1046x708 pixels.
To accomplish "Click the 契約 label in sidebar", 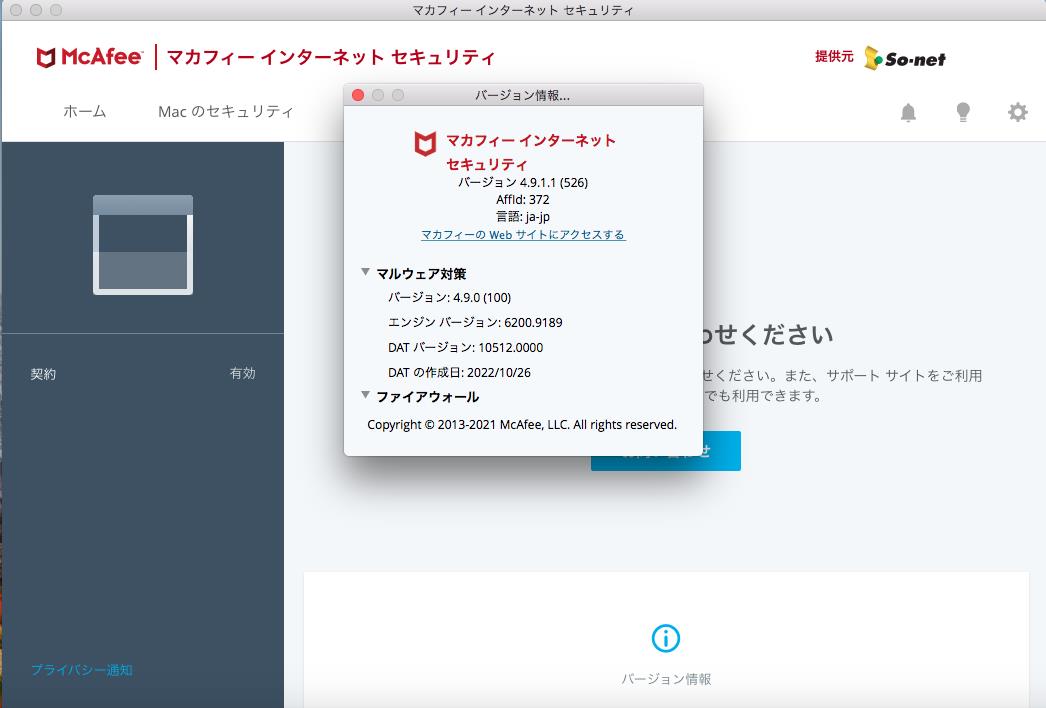I will click(x=43, y=374).
